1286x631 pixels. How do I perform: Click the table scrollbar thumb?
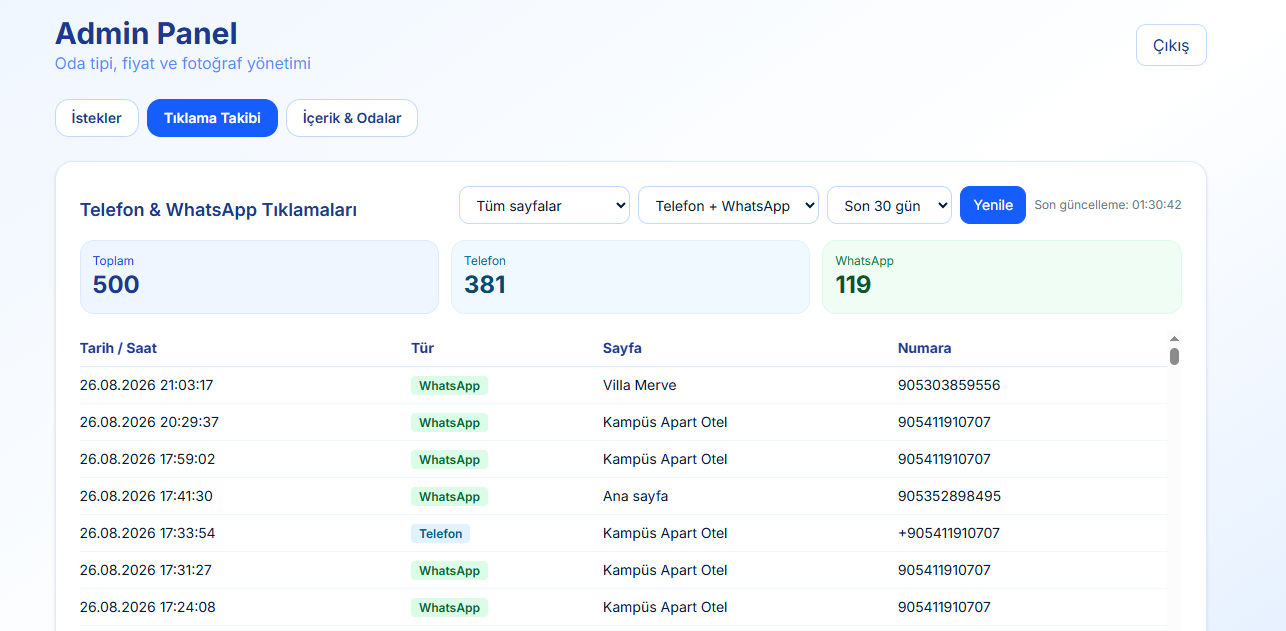click(x=1174, y=356)
